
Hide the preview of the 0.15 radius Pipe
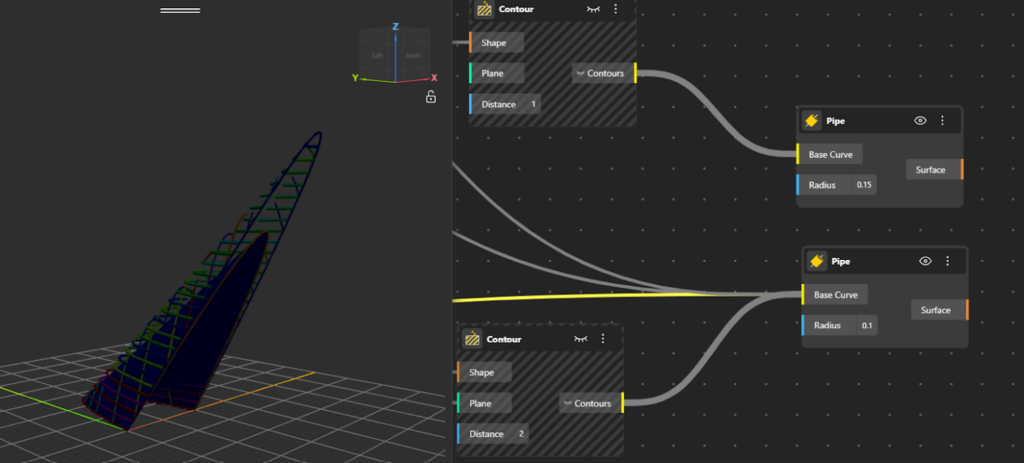click(x=920, y=121)
